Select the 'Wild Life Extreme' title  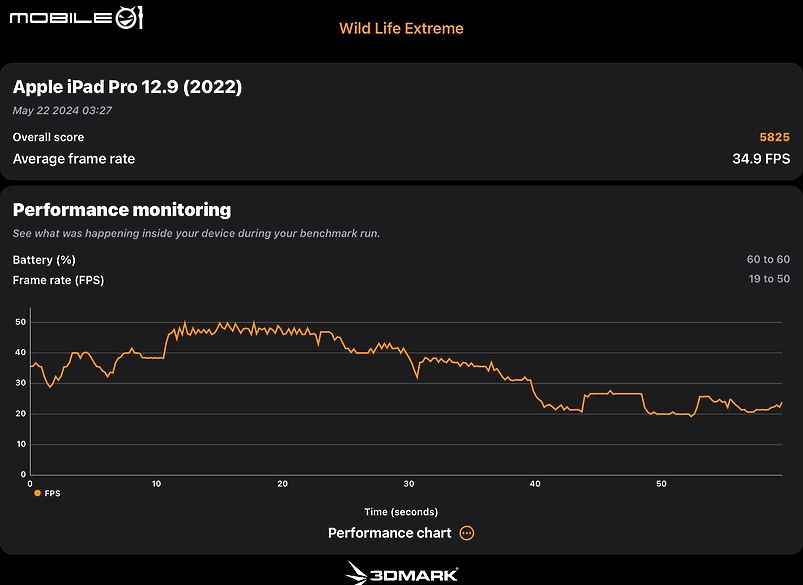[401, 28]
